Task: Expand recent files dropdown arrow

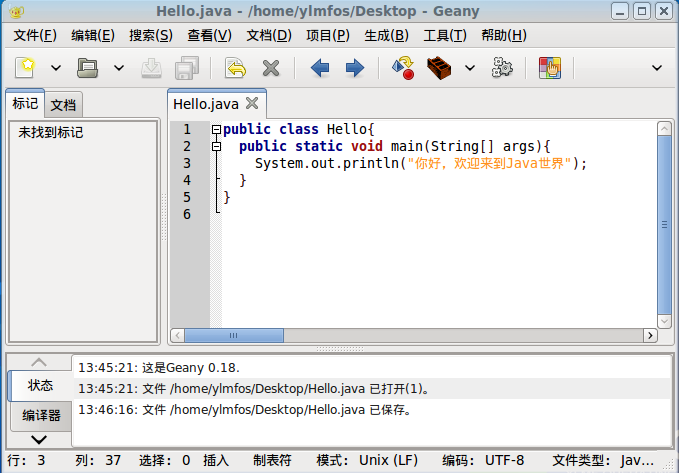Action: (119, 68)
